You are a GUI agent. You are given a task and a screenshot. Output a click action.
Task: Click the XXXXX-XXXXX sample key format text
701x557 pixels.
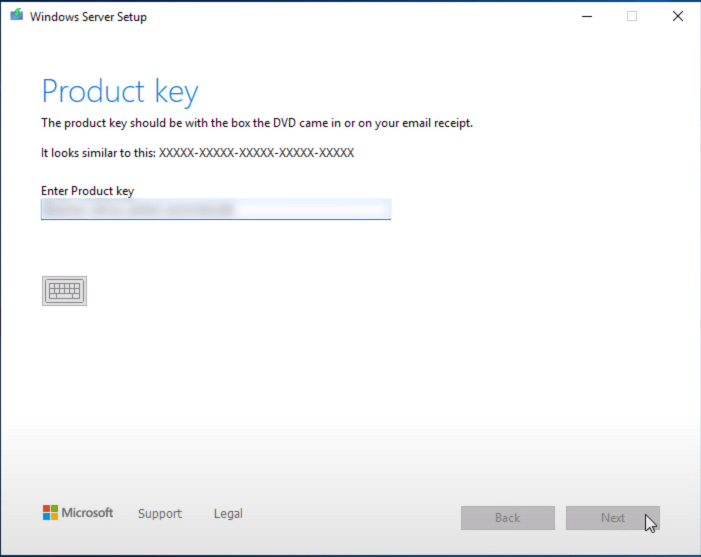[x=256, y=154]
